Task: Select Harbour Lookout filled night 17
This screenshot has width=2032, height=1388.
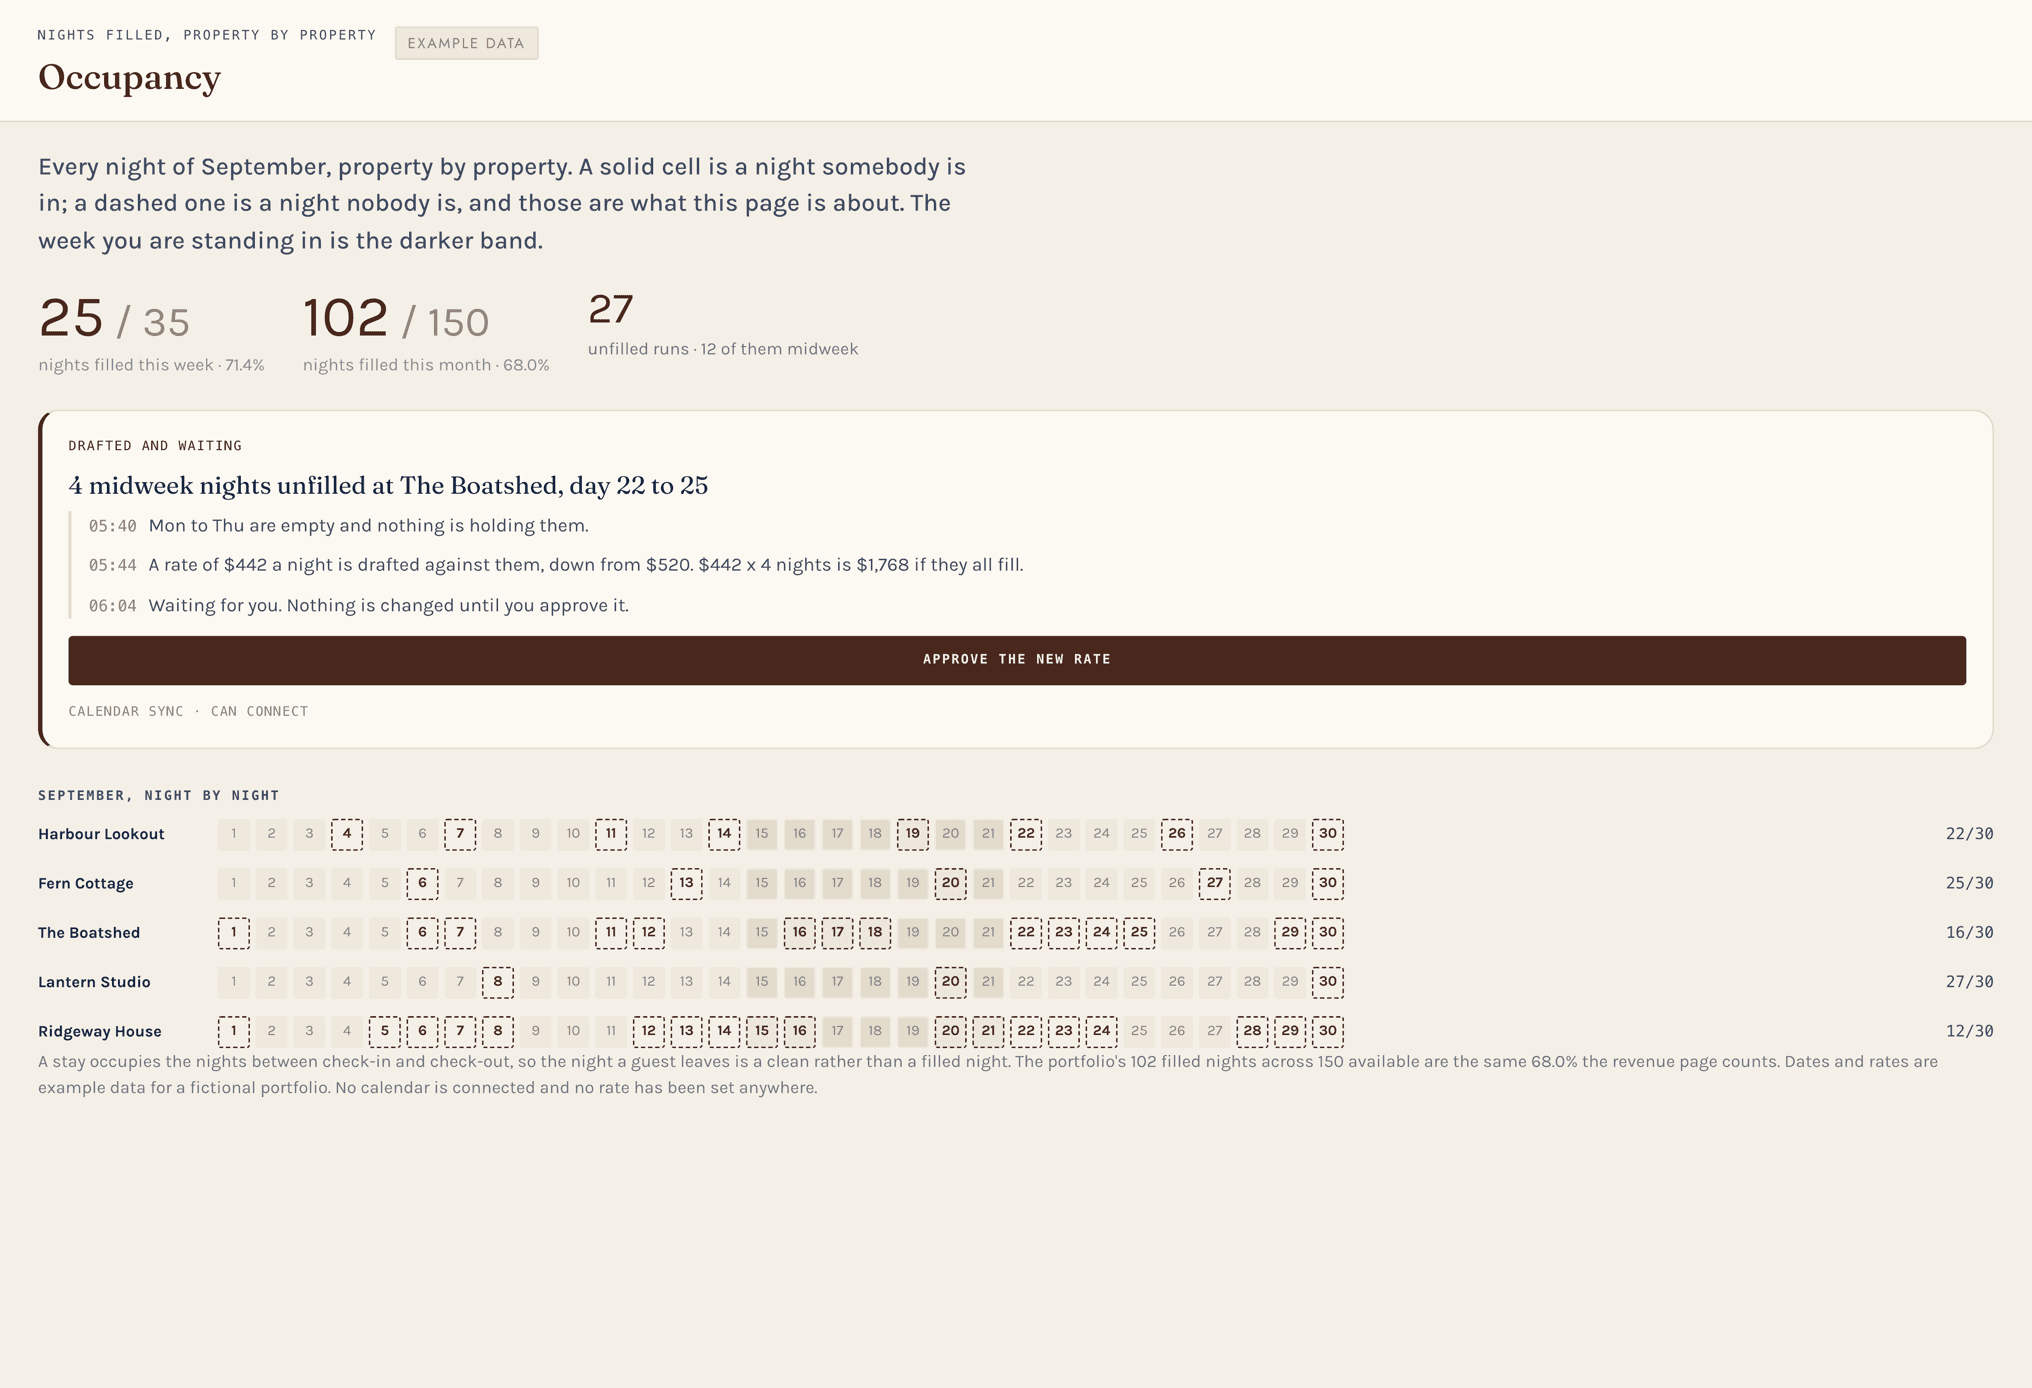Action: 837,834
